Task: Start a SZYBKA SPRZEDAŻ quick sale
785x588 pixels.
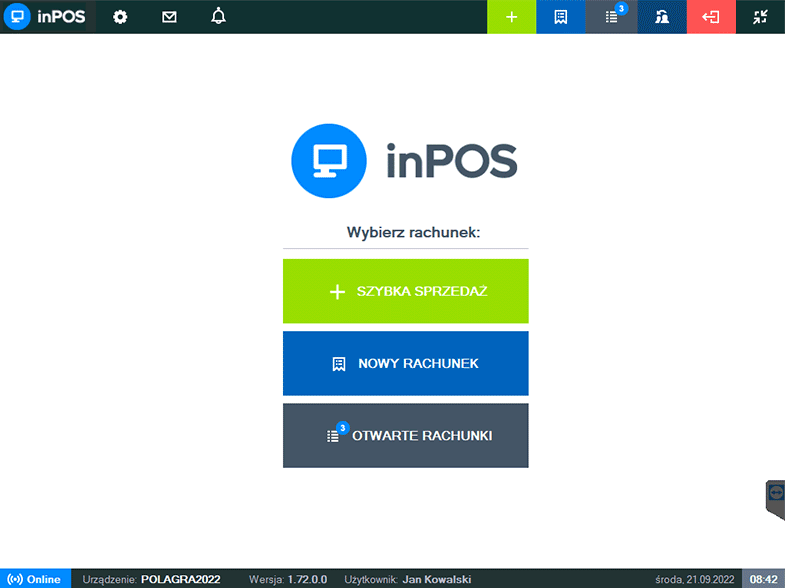Action: [x=405, y=291]
